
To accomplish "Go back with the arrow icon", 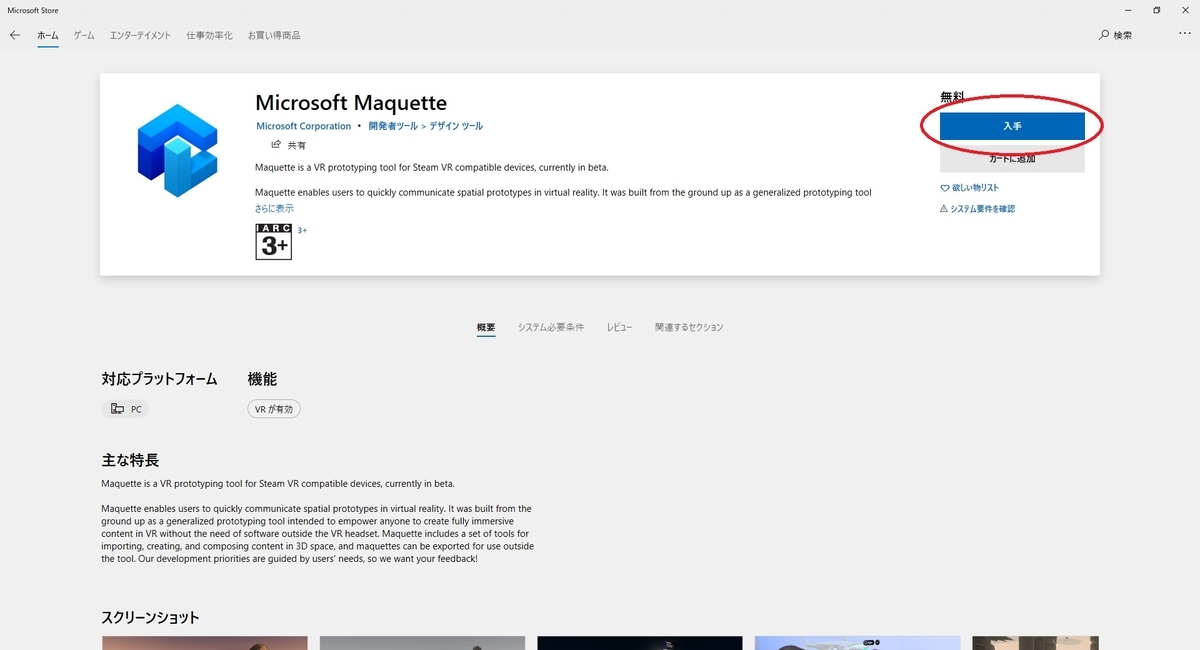I will 15,35.
